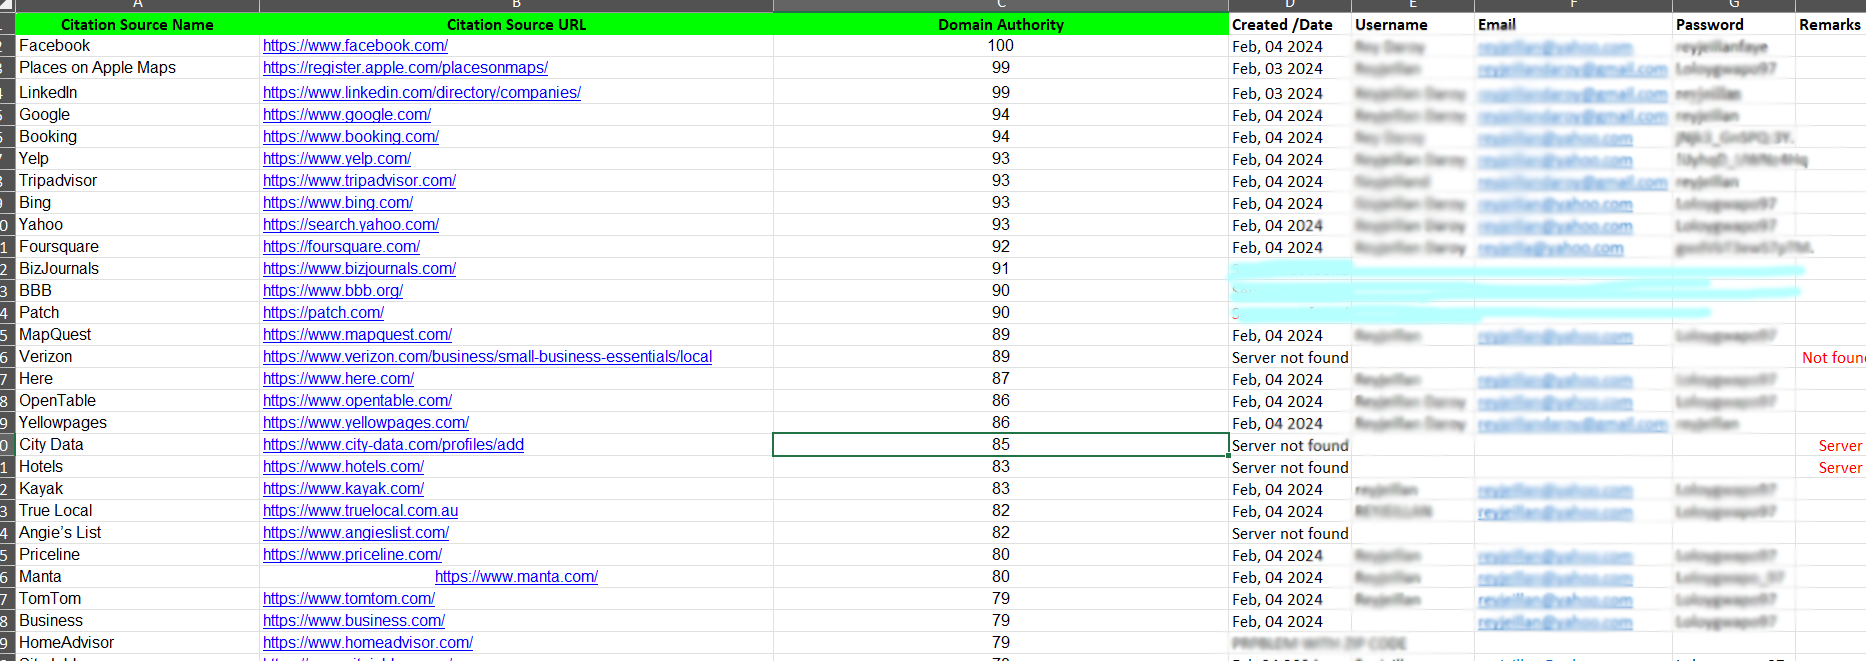Open the Apple Maps register link
Screen dimensions: 1866x661
[x=405, y=68]
